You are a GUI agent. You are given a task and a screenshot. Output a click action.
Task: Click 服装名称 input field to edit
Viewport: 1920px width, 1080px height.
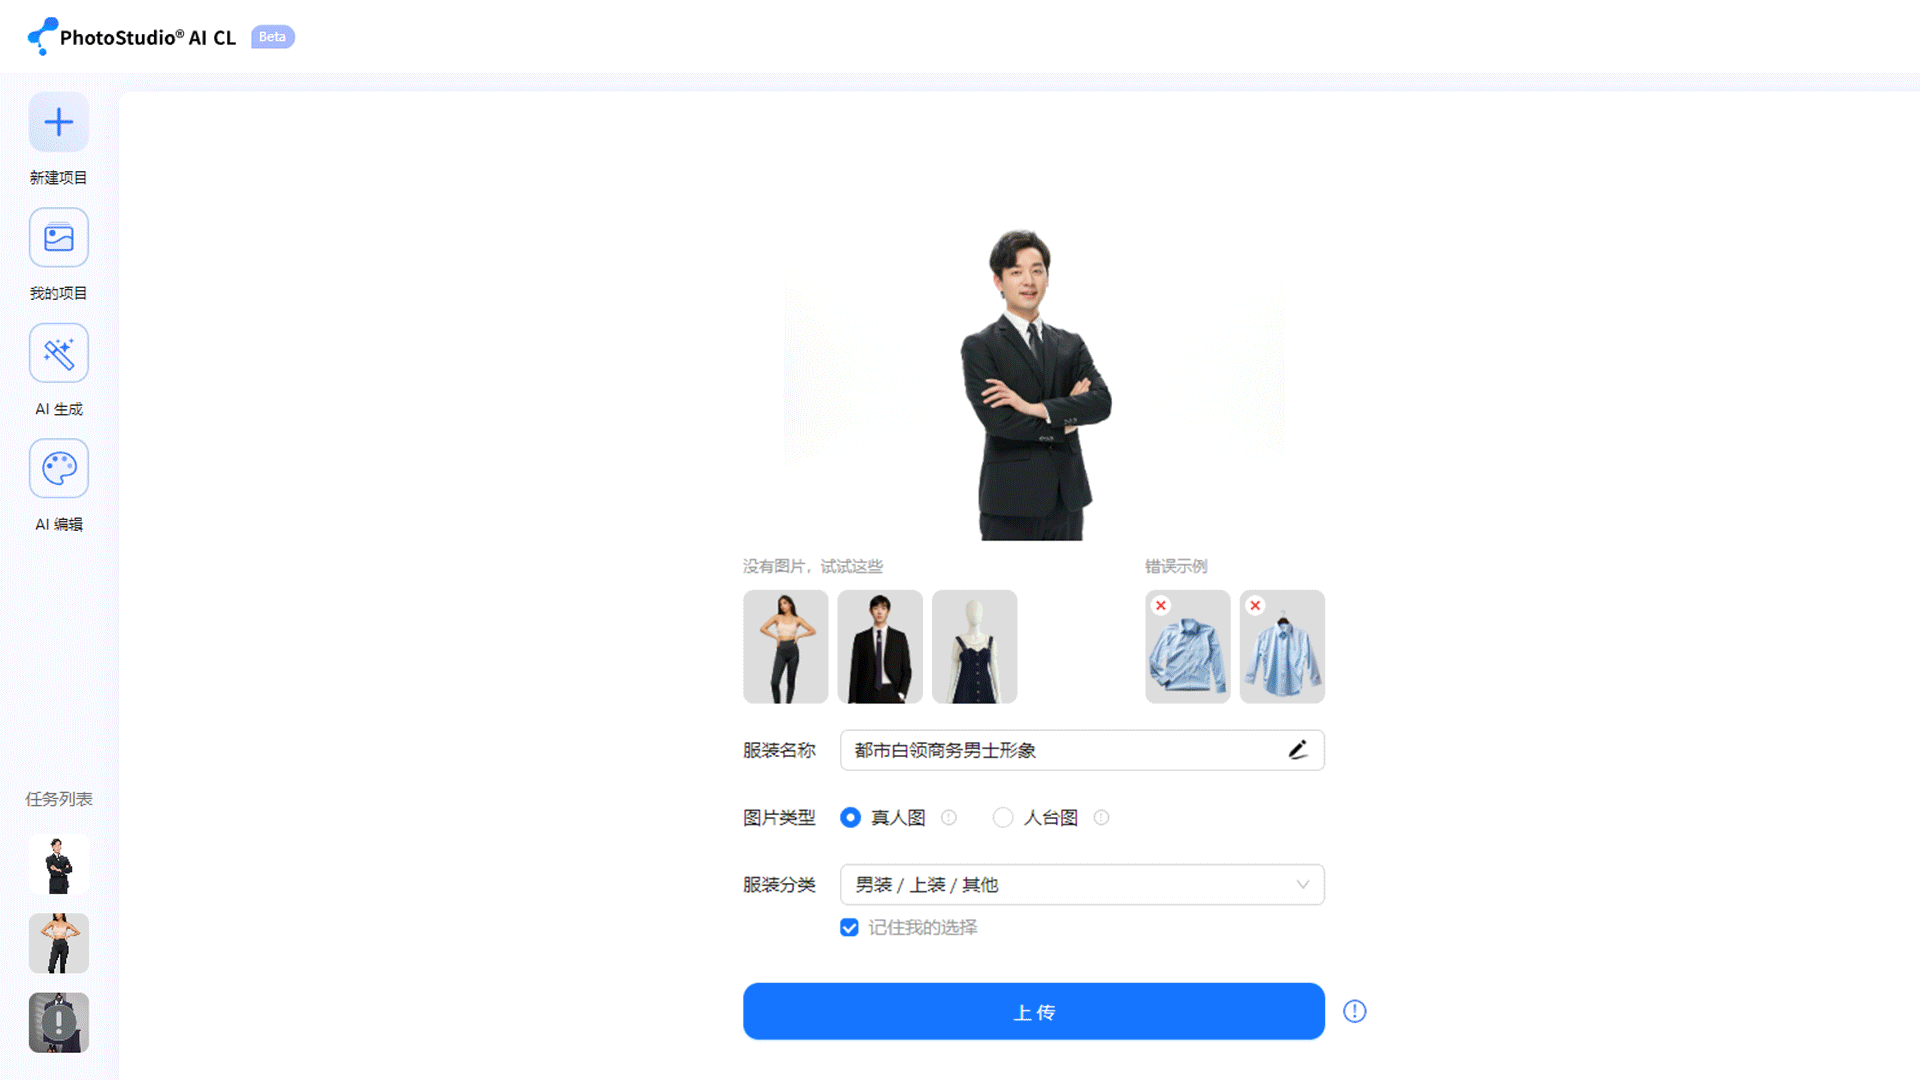[x=1081, y=749]
